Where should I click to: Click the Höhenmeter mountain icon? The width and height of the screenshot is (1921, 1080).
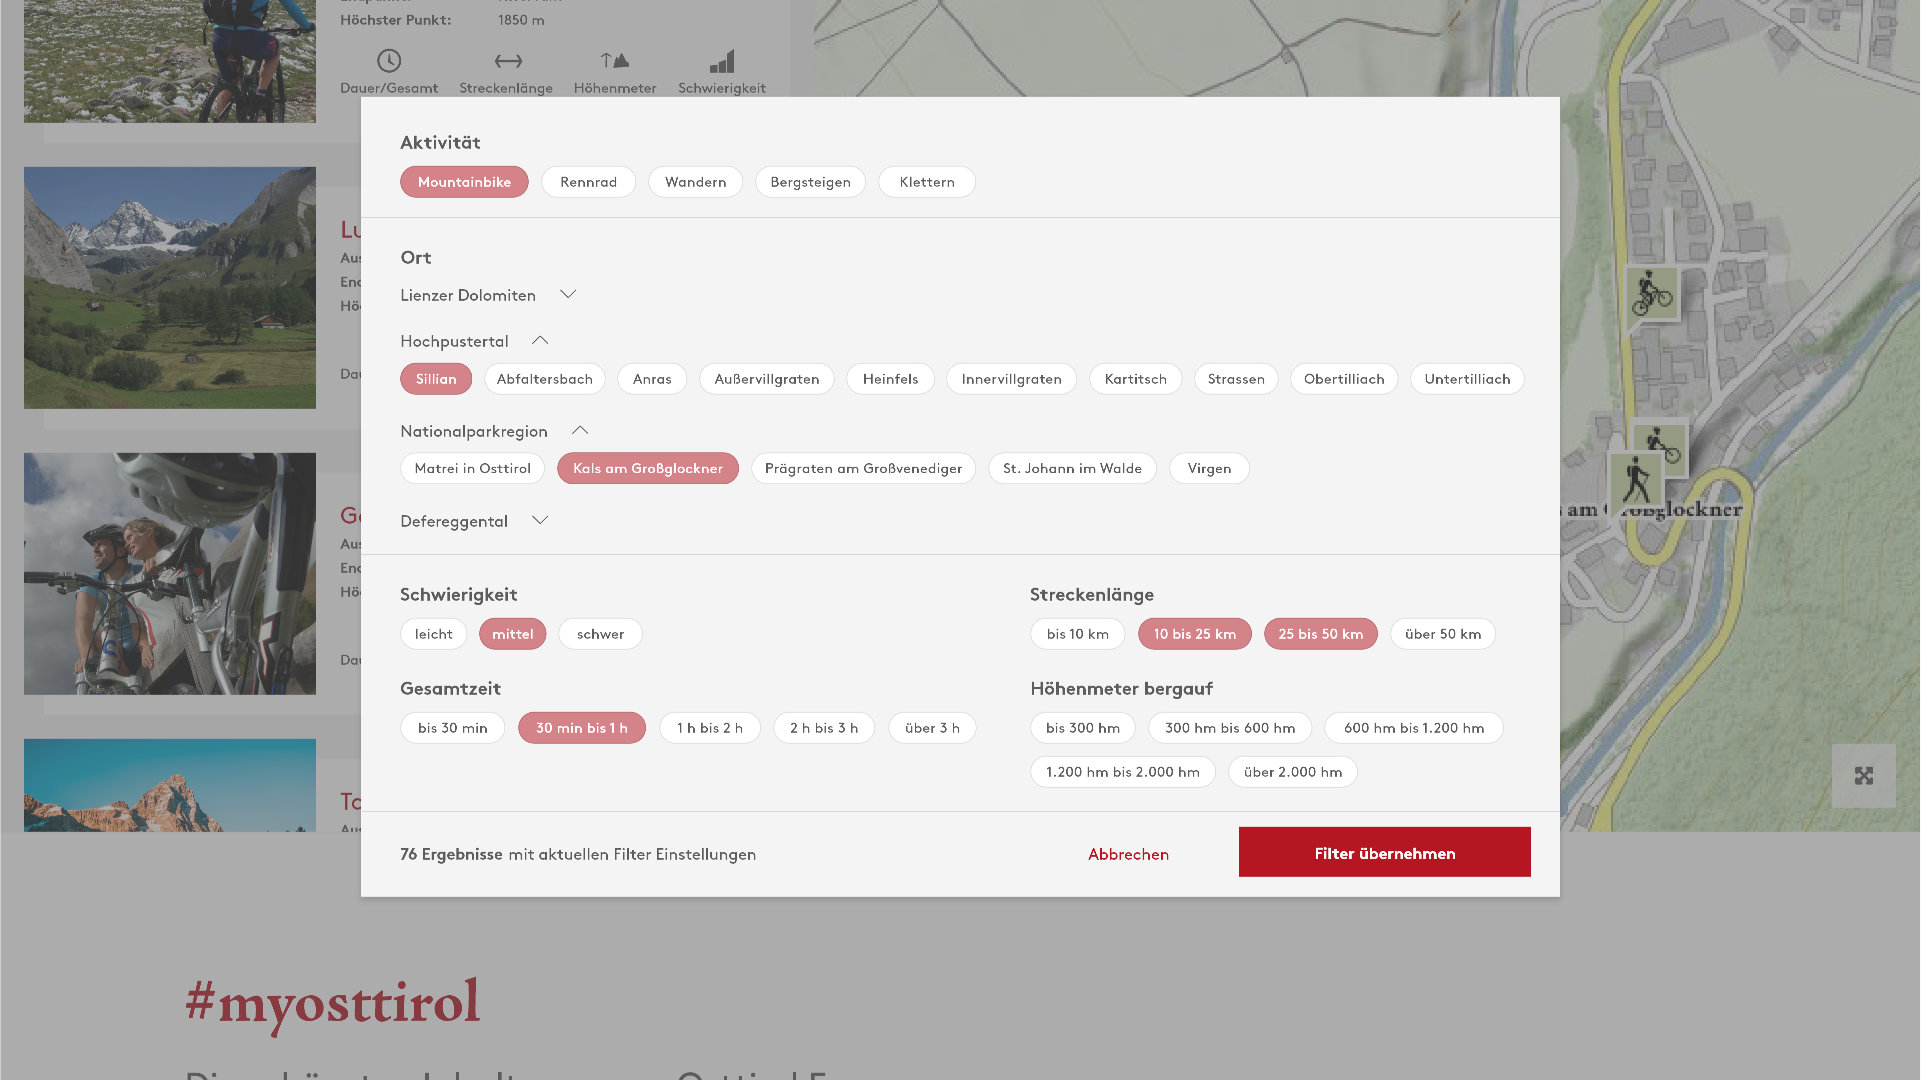[x=614, y=61]
